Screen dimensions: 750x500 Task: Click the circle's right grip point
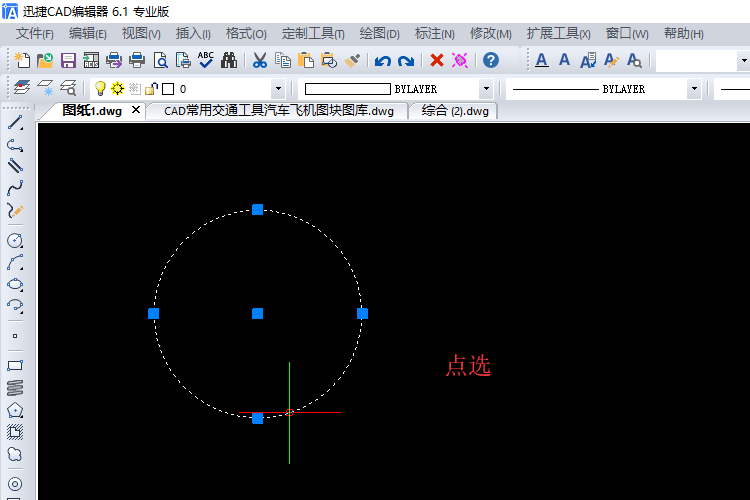click(x=363, y=313)
